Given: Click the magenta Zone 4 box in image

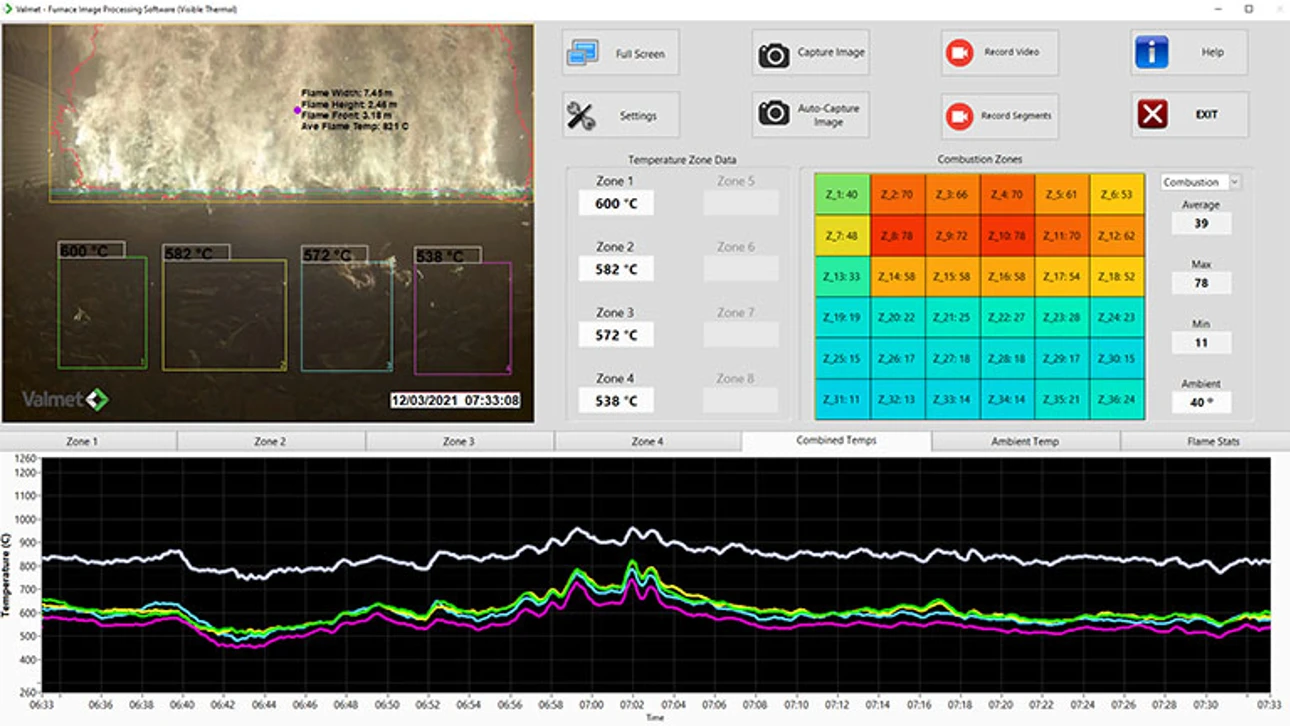Looking at the screenshot, I should point(463,318).
